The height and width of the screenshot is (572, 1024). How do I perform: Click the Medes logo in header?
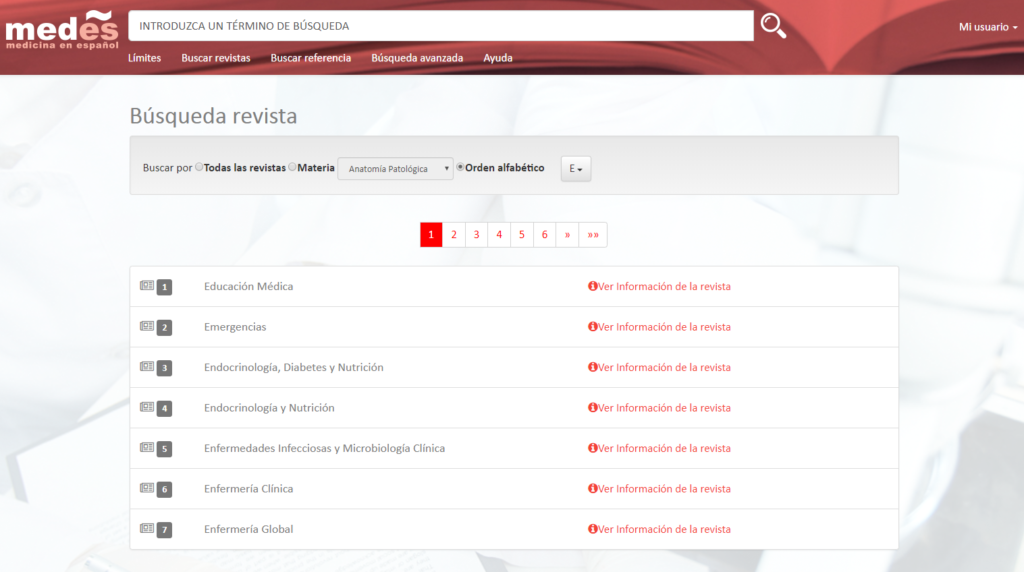(61, 29)
